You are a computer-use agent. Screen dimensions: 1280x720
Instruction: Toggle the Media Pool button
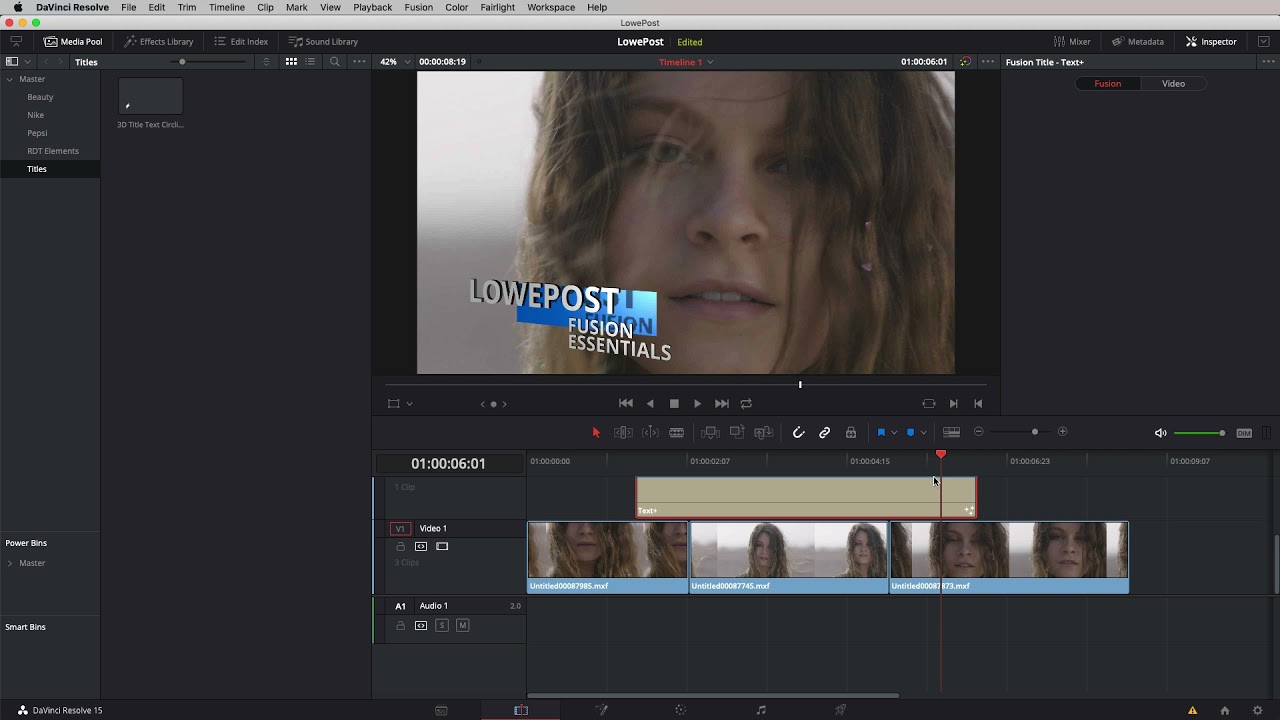[73, 41]
